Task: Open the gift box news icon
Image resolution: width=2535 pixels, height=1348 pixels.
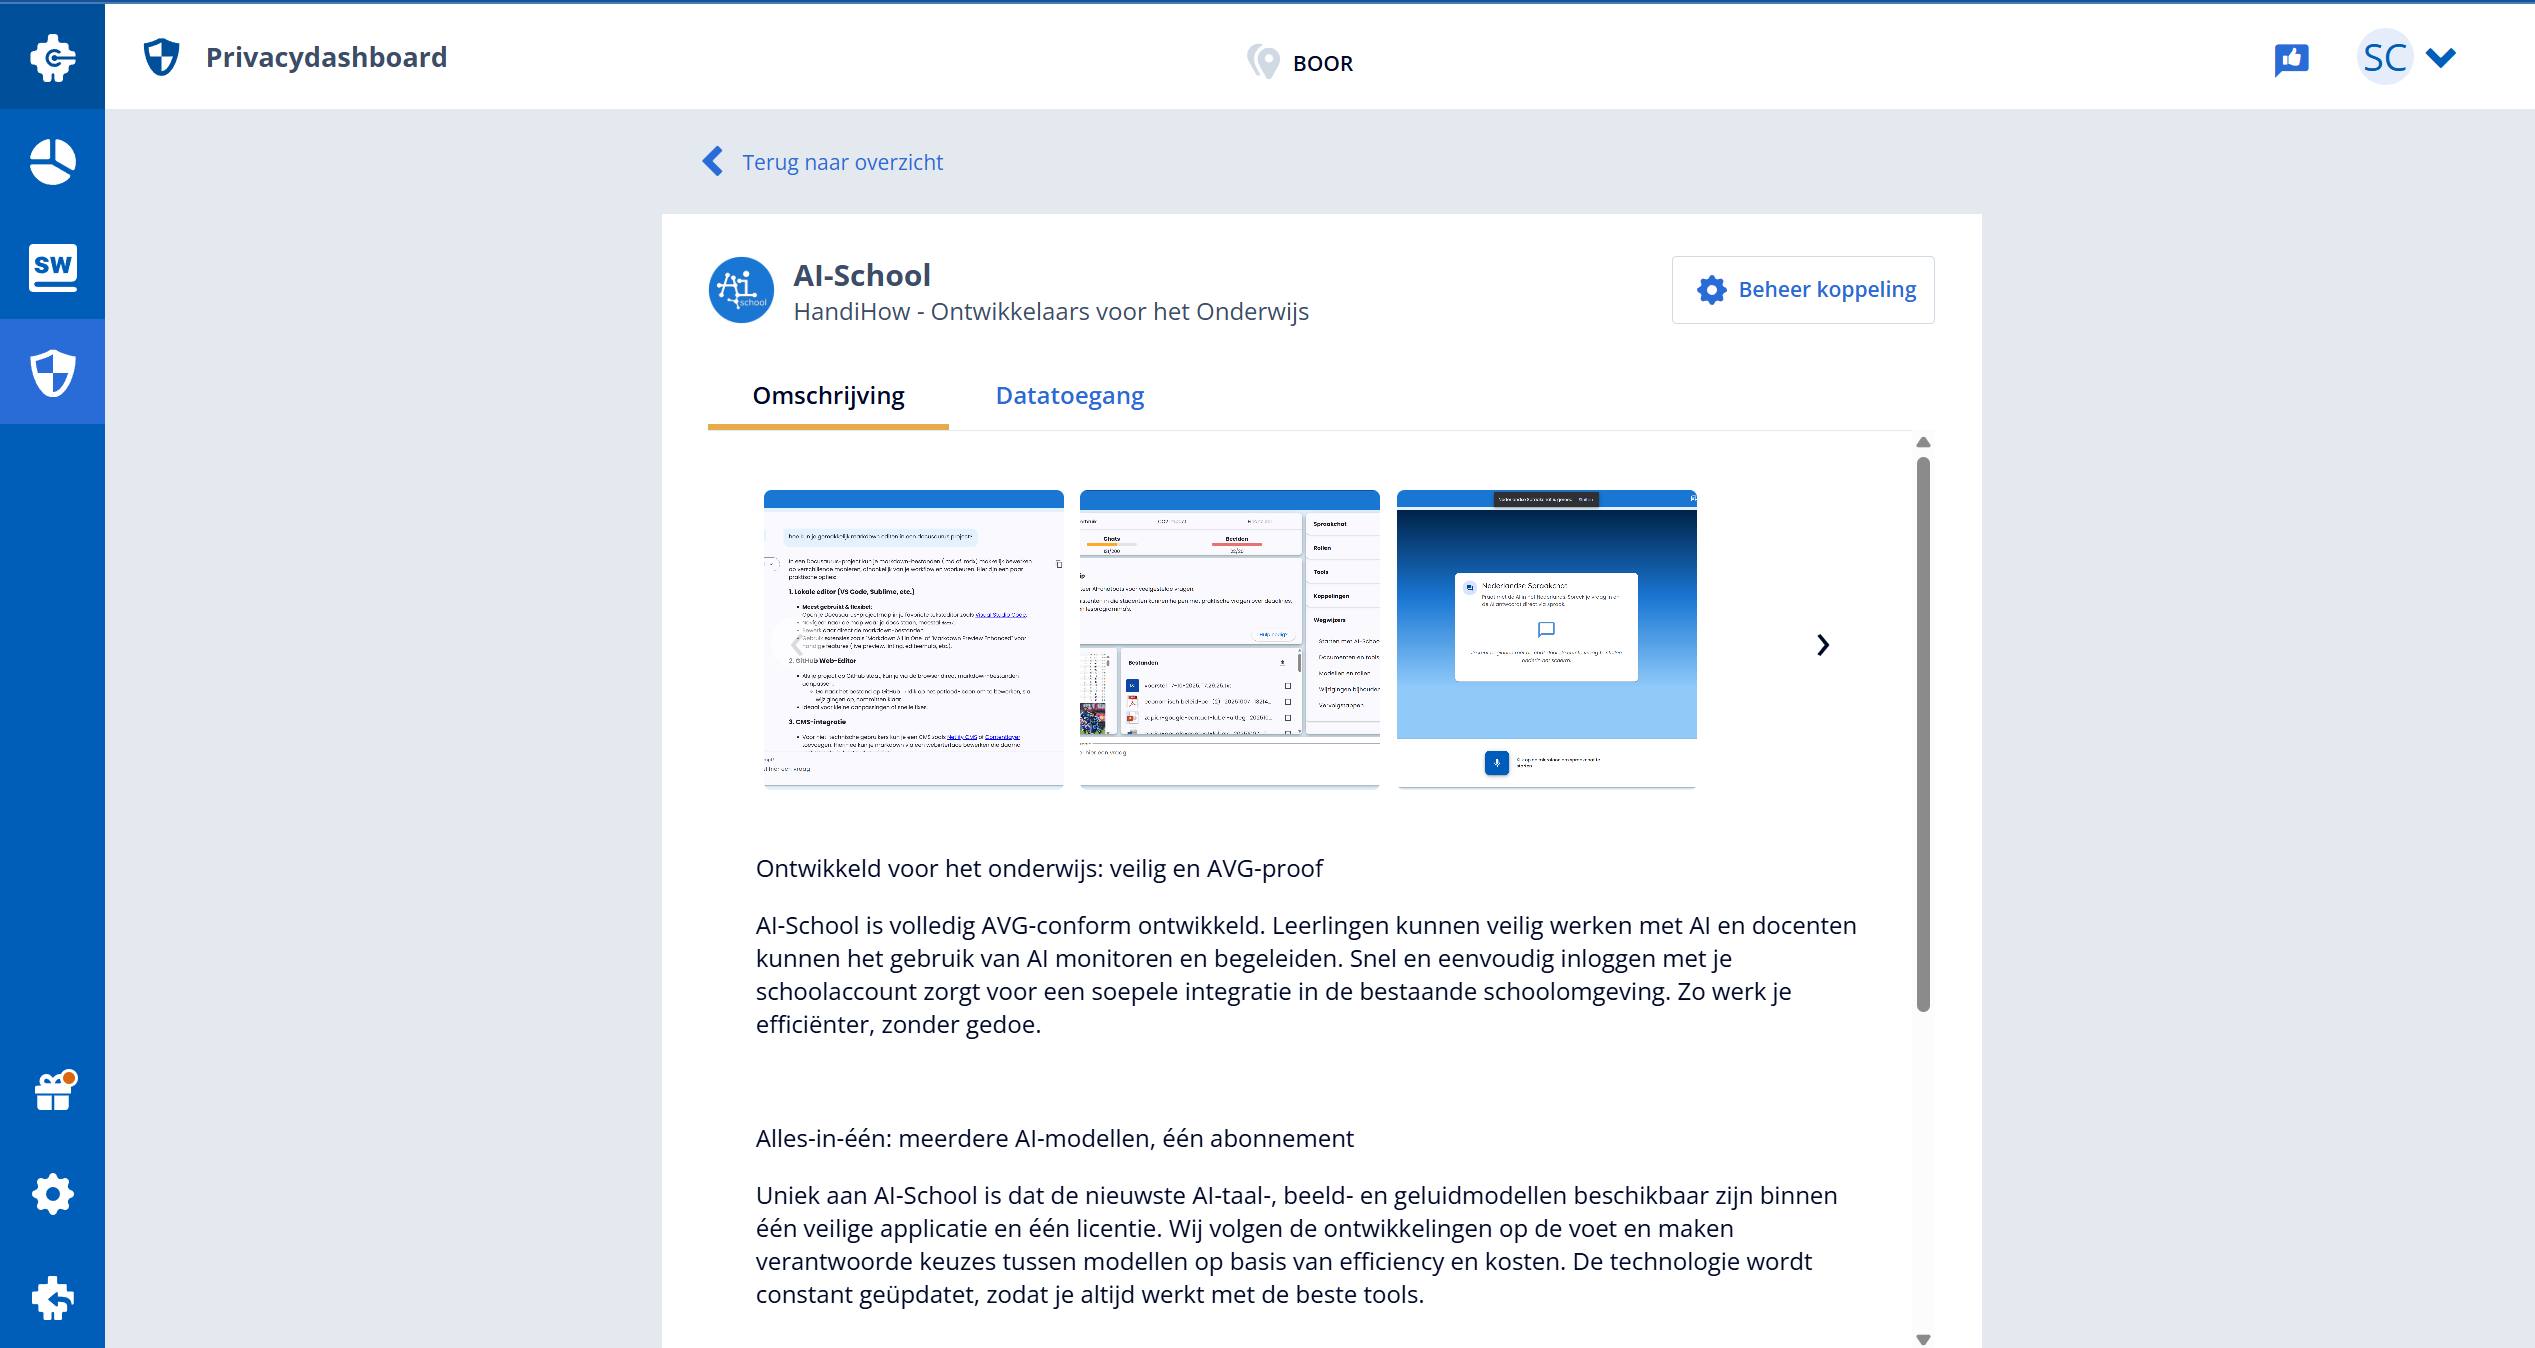Action: (x=54, y=1092)
